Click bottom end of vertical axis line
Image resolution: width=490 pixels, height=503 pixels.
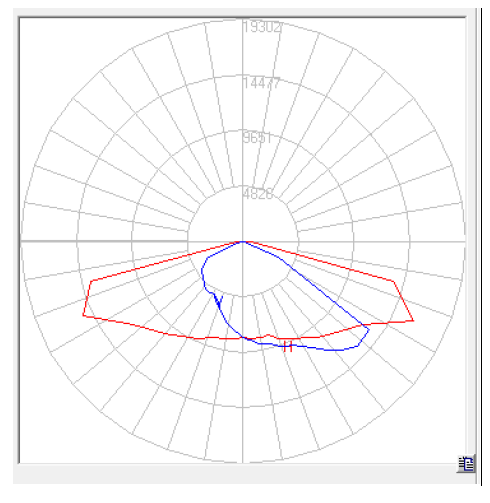pos(243,461)
